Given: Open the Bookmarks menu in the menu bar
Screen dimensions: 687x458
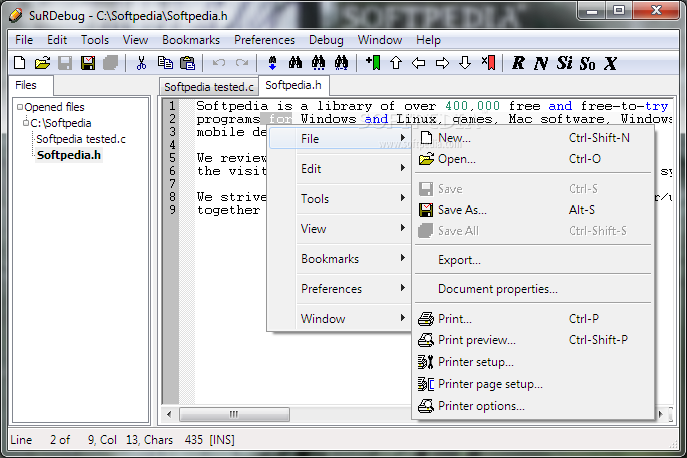Looking at the screenshot, I should 191,40.
